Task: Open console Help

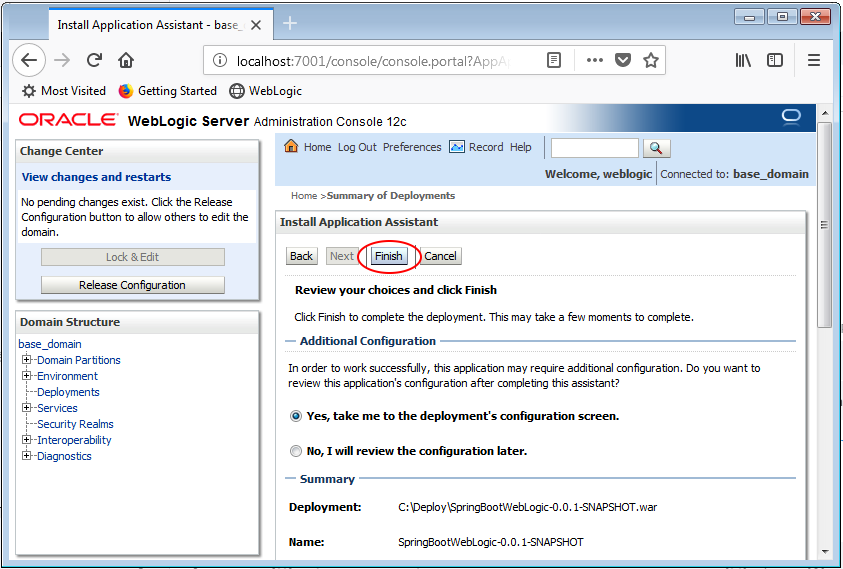Action: 520,147
